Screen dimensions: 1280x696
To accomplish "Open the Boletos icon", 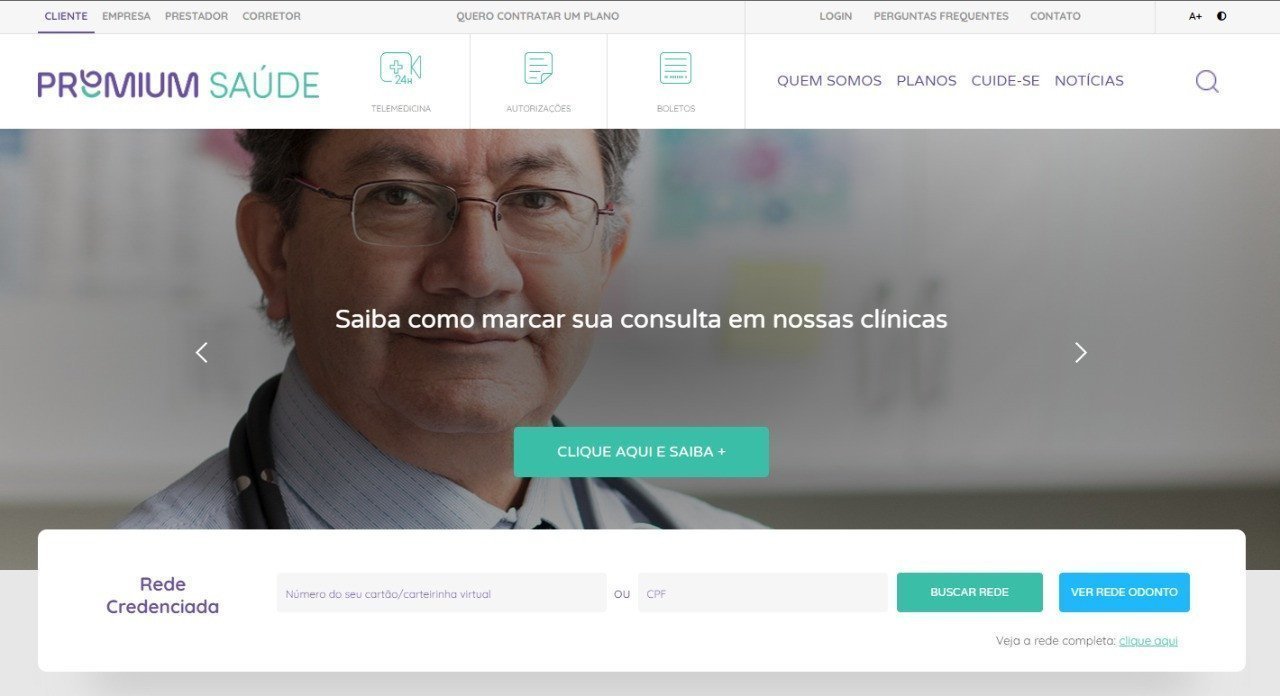I will pos(676,68).
